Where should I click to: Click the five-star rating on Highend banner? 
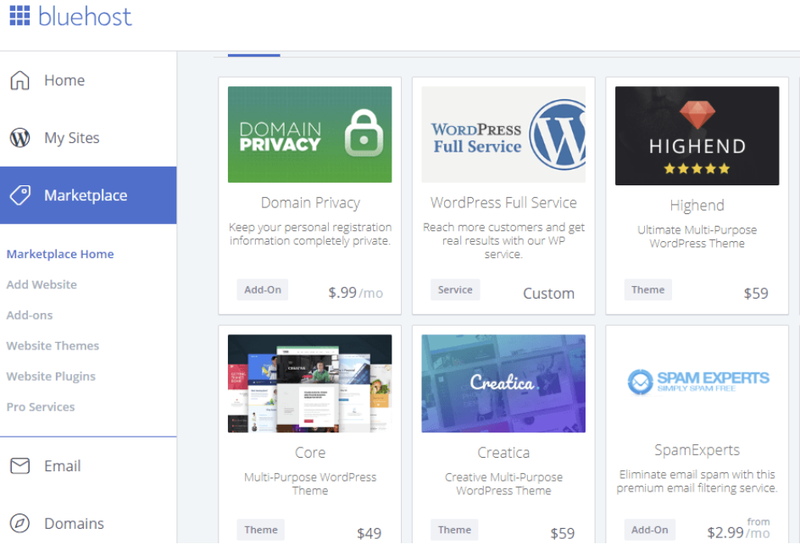tap(697, 168)
